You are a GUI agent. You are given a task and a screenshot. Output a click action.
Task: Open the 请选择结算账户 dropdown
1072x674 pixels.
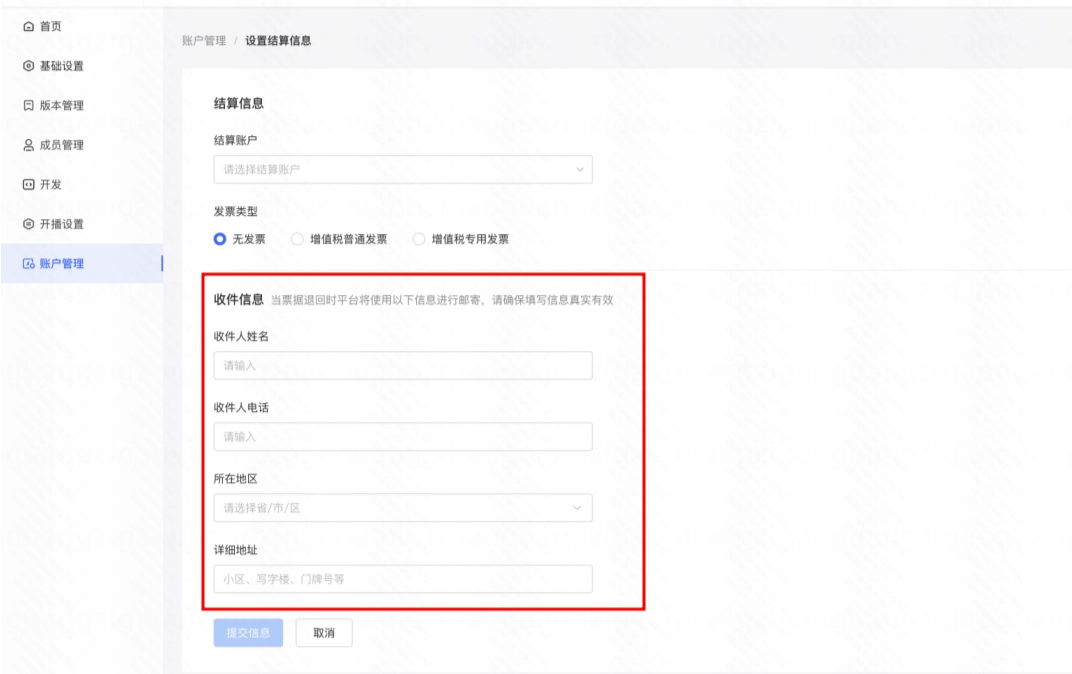(x=403, y=170)
